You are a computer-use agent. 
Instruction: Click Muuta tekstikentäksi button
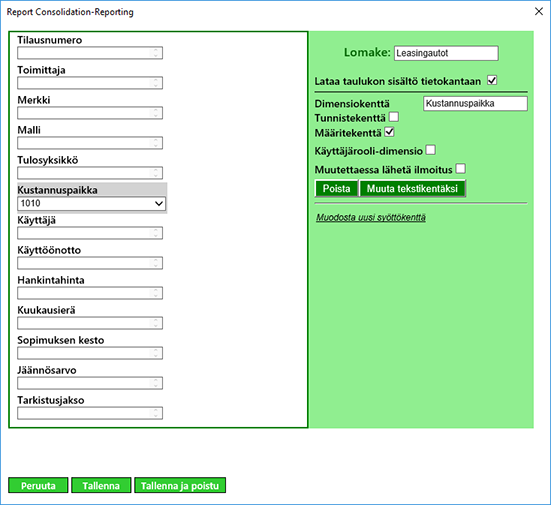[413, 189]
